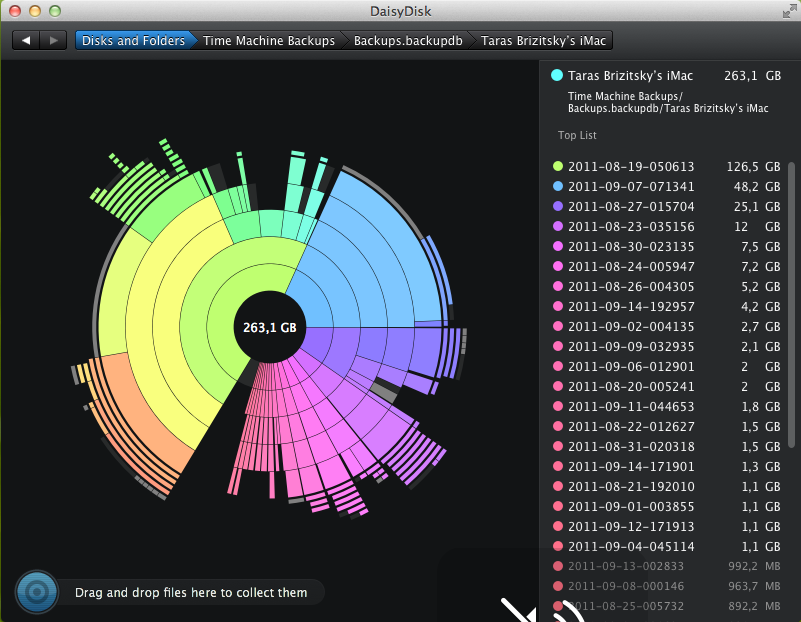Select the 2011-08-23-035156 list entry
Image resolution: width=801 pixels, height=622 pixels.
point(667,226)
